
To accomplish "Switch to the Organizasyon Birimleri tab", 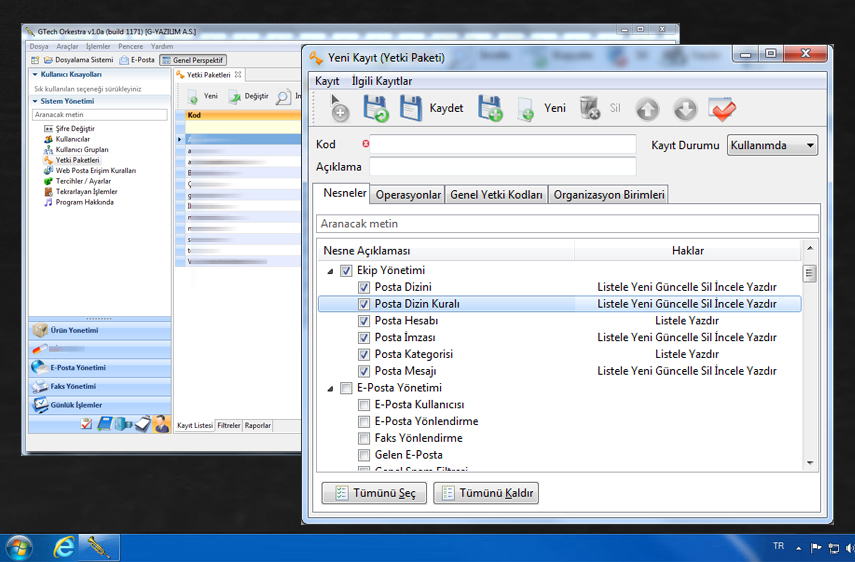I will click(x=609, y=195).
